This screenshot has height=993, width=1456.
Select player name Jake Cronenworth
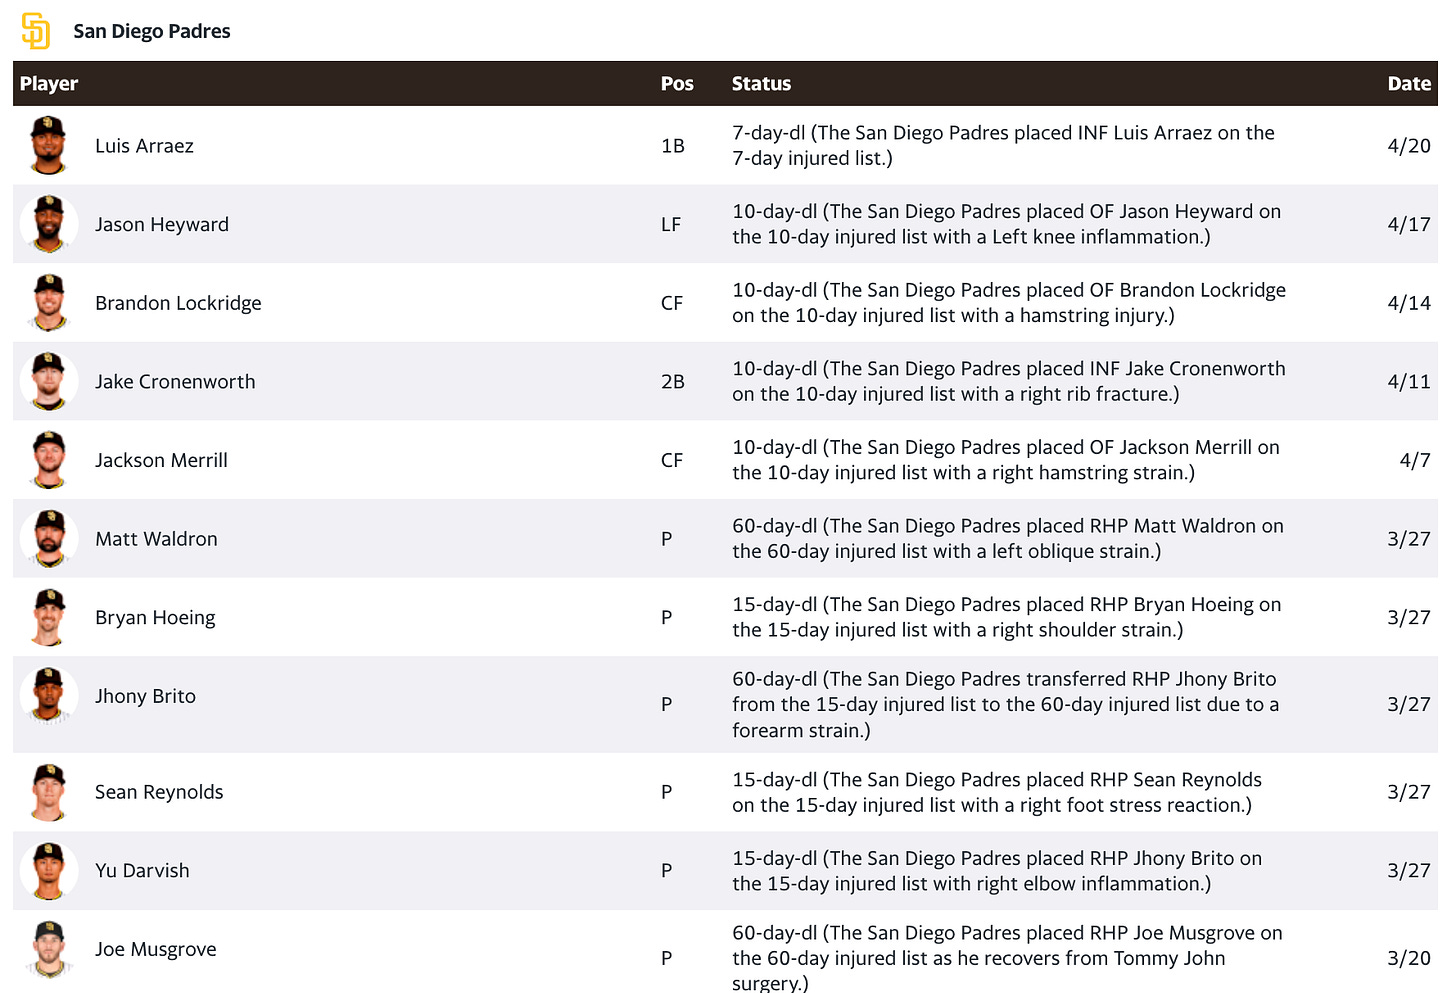click(x=175, y=382)
